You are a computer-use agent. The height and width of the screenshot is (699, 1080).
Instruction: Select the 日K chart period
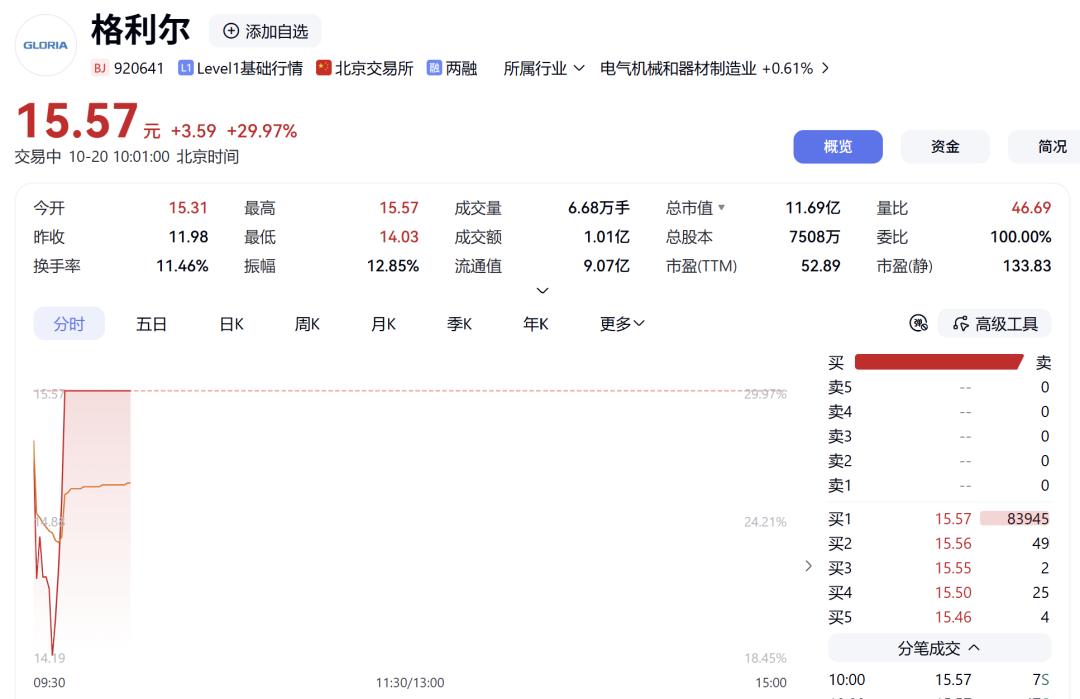coord(231,324)
